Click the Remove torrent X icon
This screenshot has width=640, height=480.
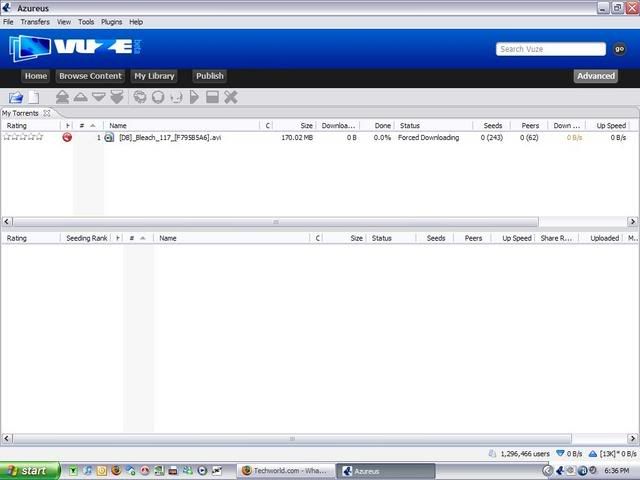pyautogui.click(x=231, y=97)
